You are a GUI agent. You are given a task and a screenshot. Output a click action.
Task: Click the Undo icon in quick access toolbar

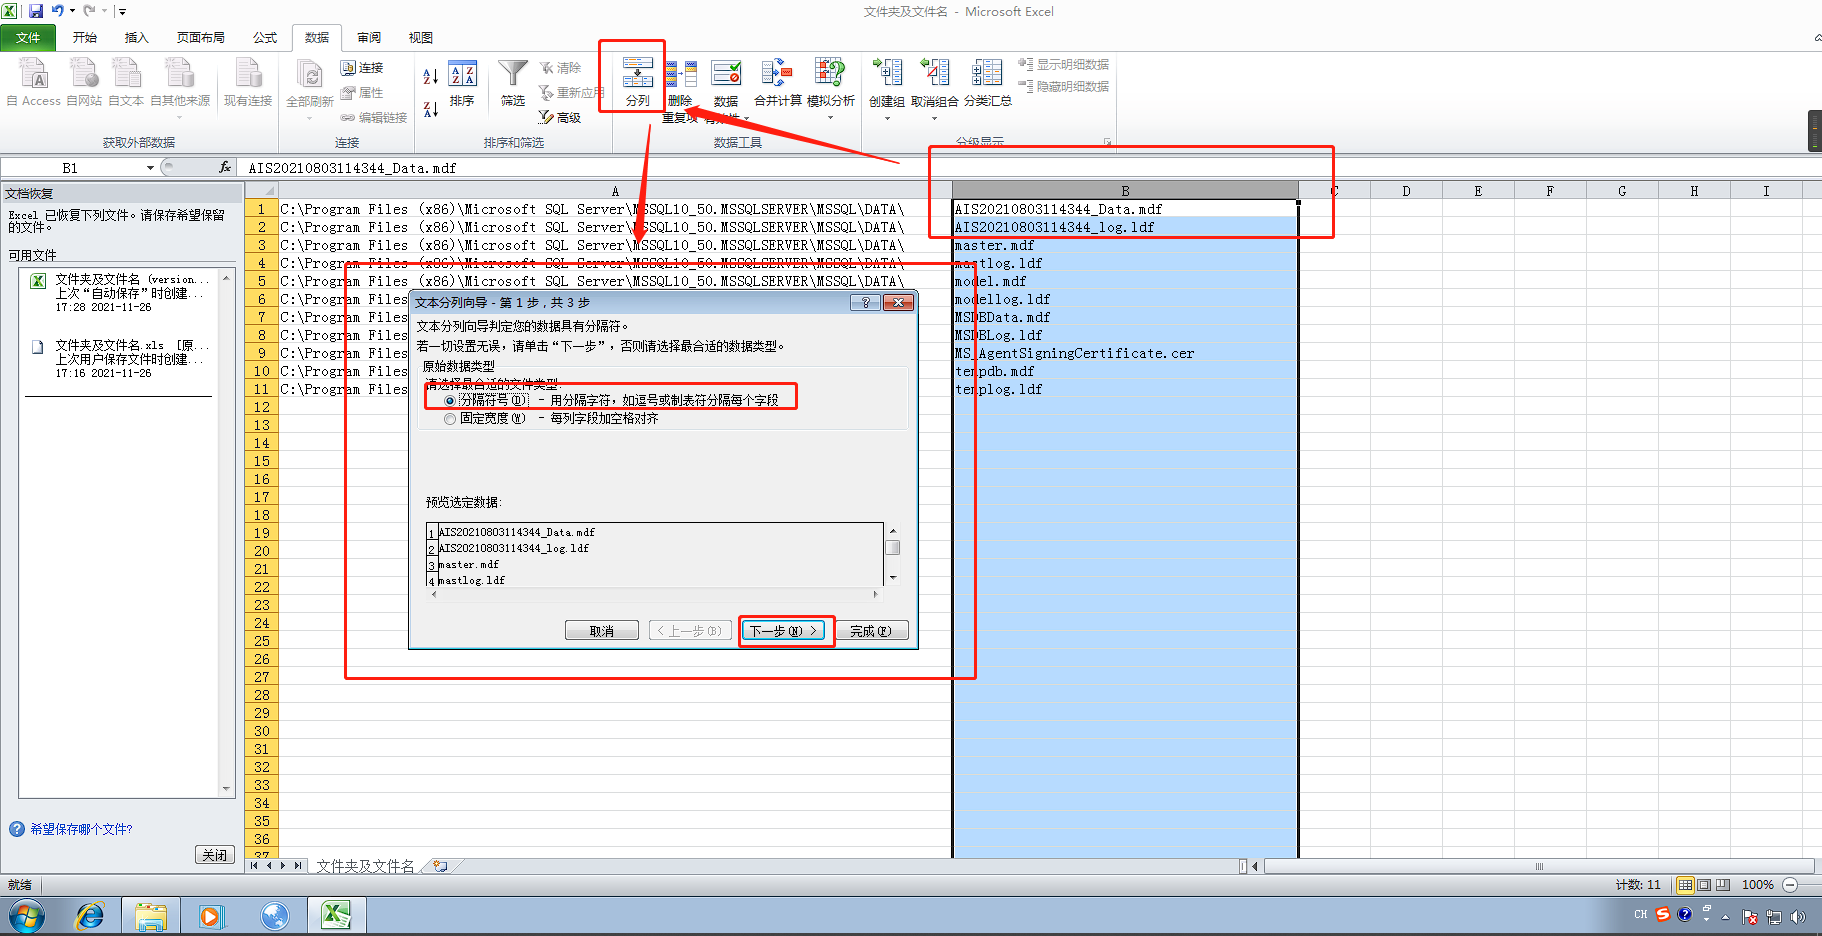(58, 11)
